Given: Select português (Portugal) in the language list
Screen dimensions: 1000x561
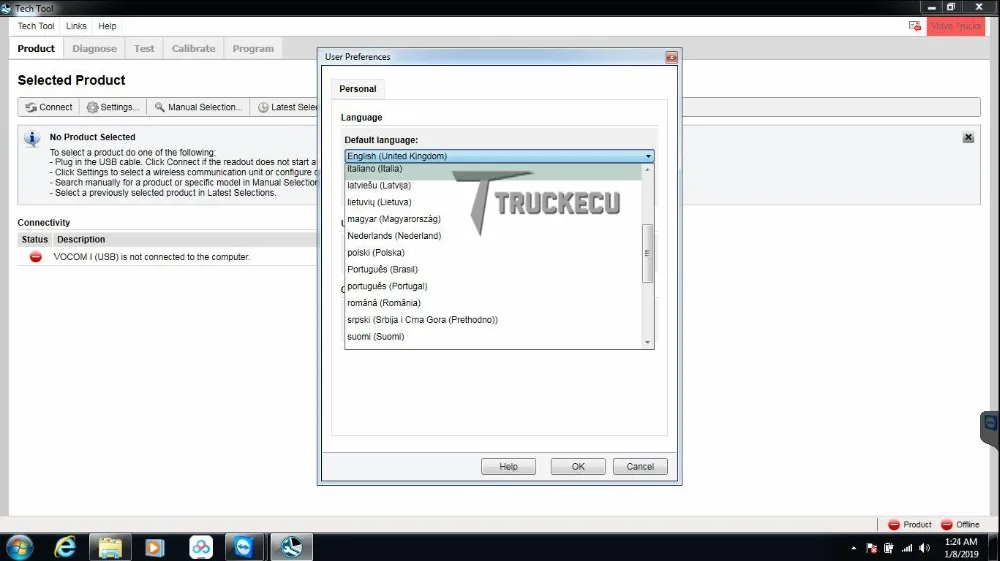Looking at the screenshot, I should tap(493, 286).
